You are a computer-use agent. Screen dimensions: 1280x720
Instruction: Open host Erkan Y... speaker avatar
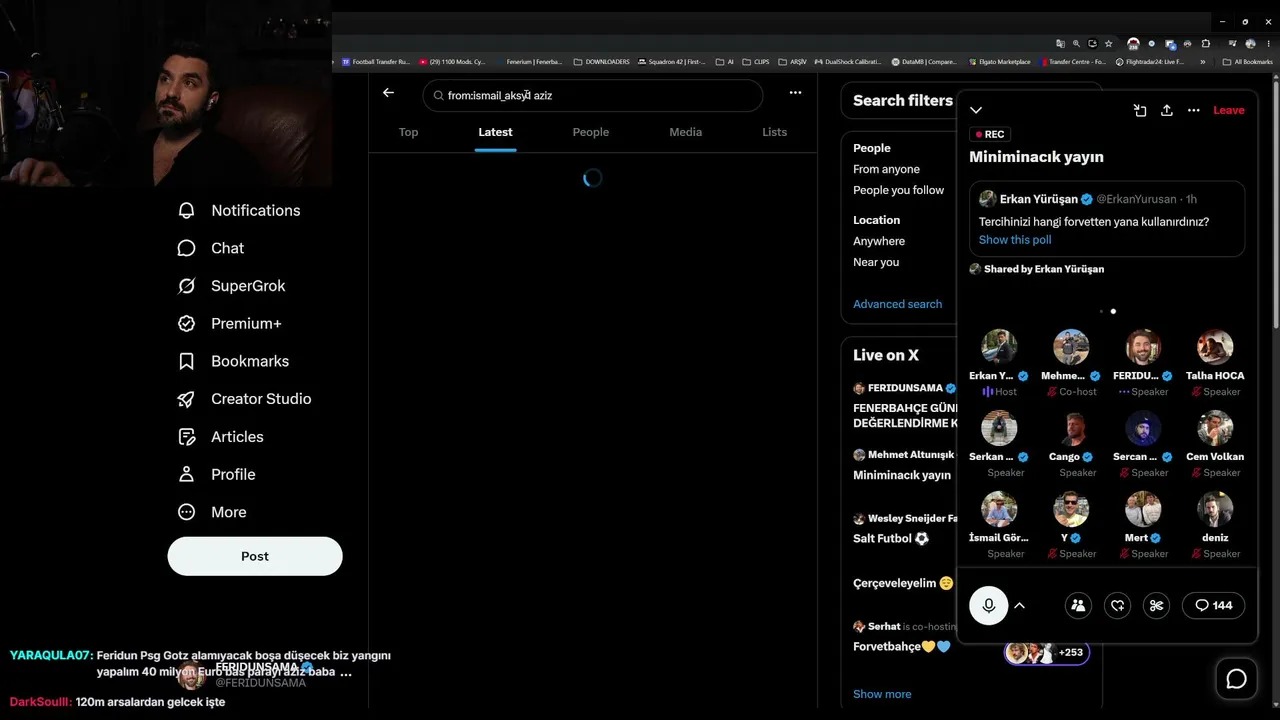[x=999, y=347]
